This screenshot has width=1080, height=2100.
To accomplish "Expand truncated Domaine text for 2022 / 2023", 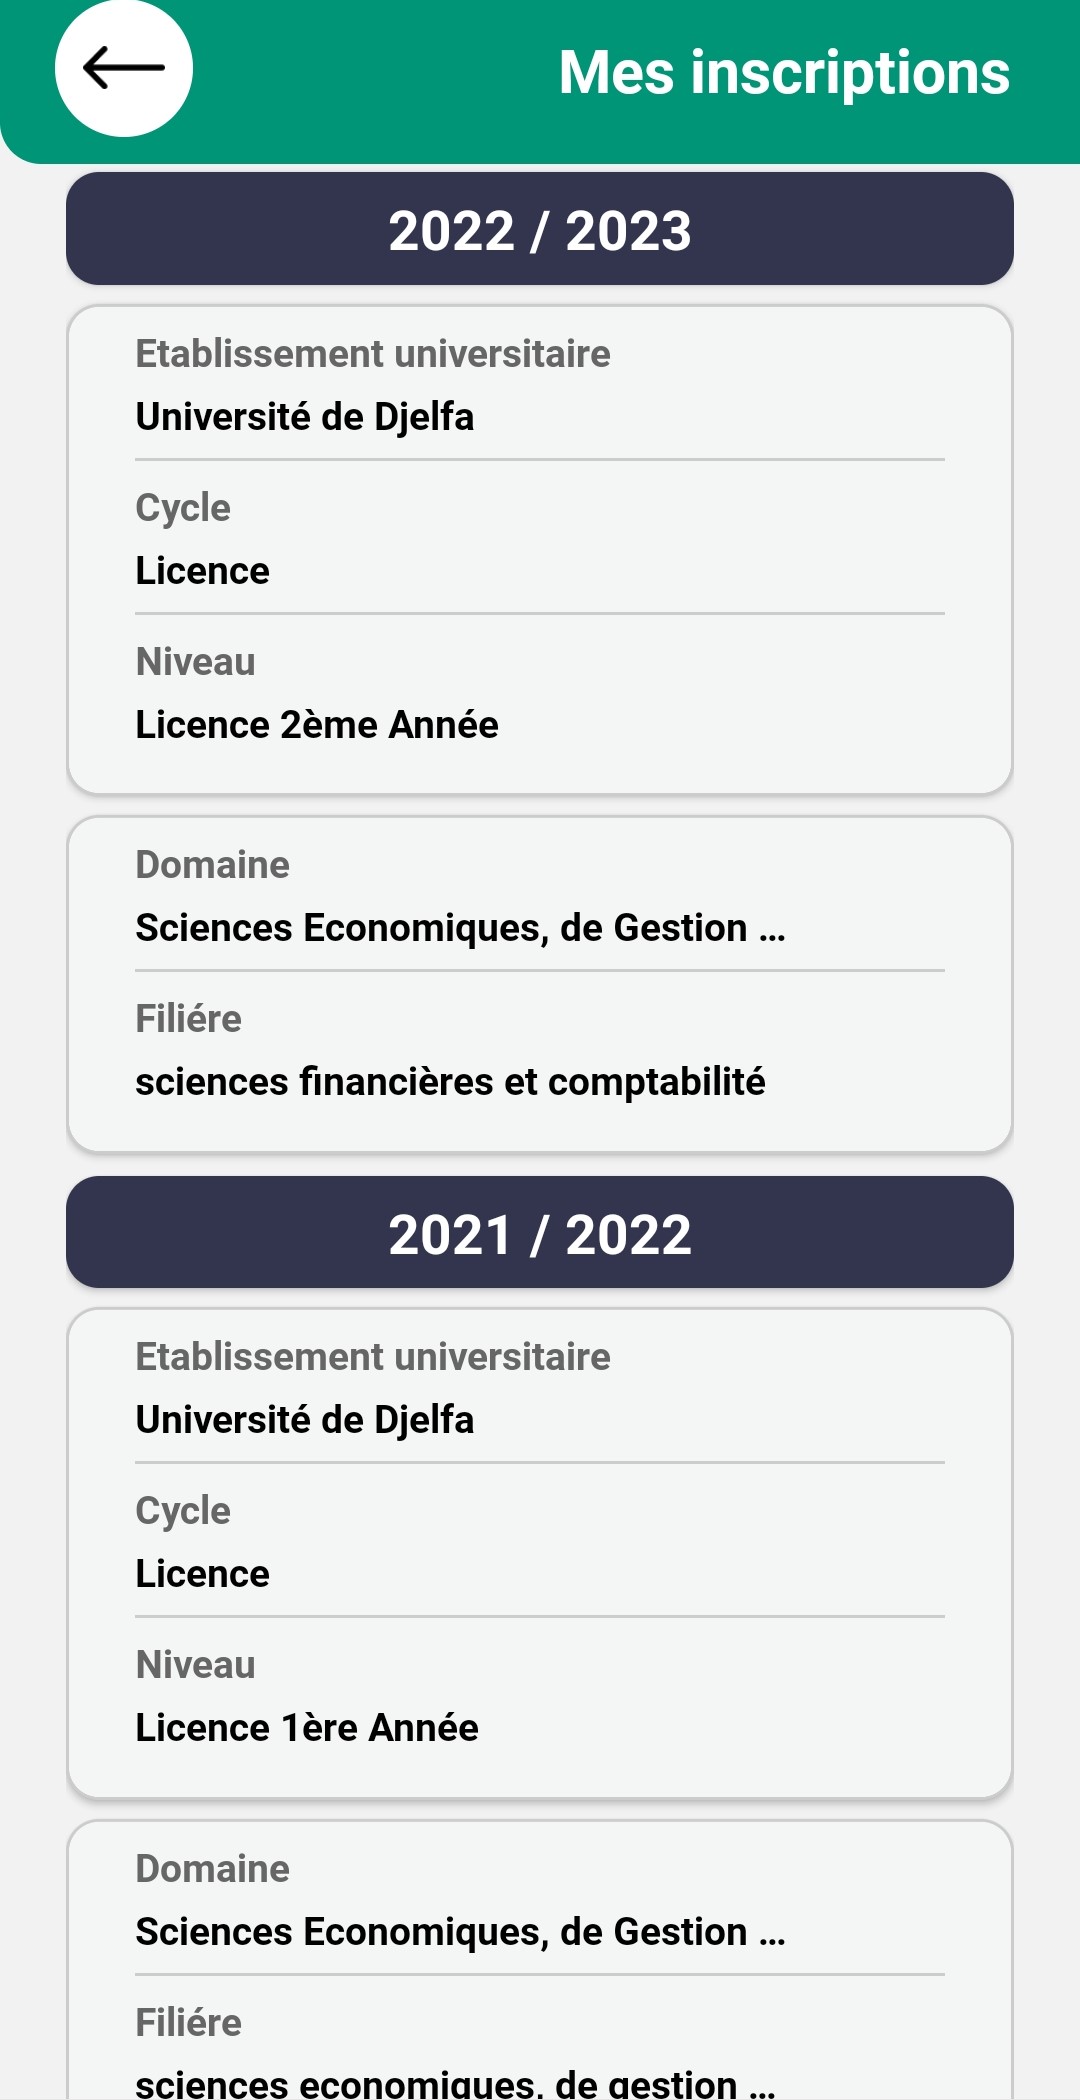I will pos(461,928).
